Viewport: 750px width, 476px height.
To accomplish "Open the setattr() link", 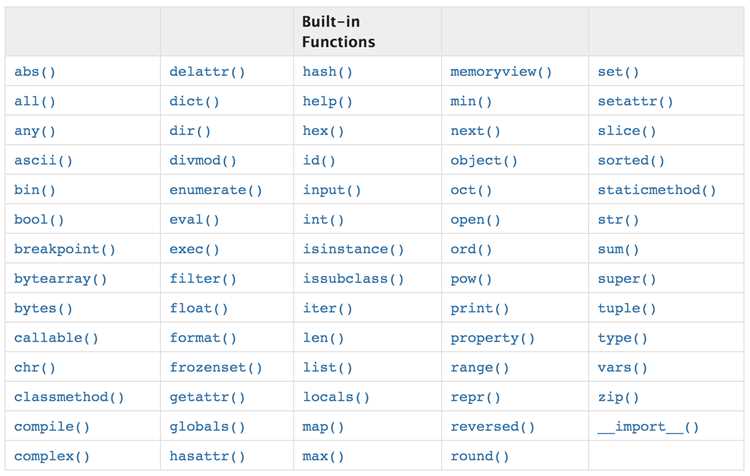I will click(635, 101).
